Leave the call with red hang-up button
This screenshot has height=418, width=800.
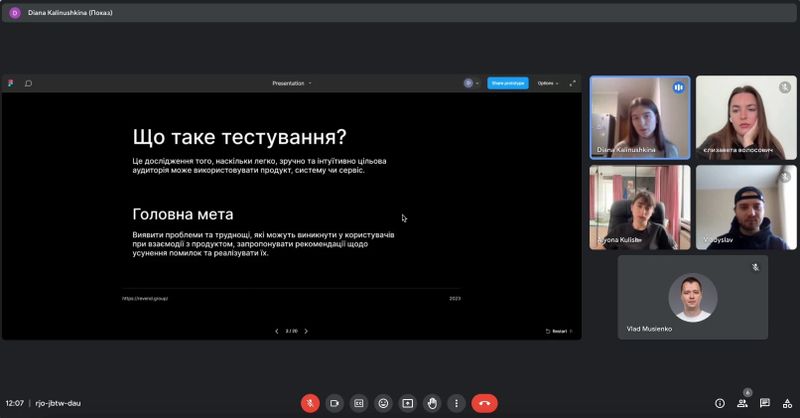pos(484,403)
